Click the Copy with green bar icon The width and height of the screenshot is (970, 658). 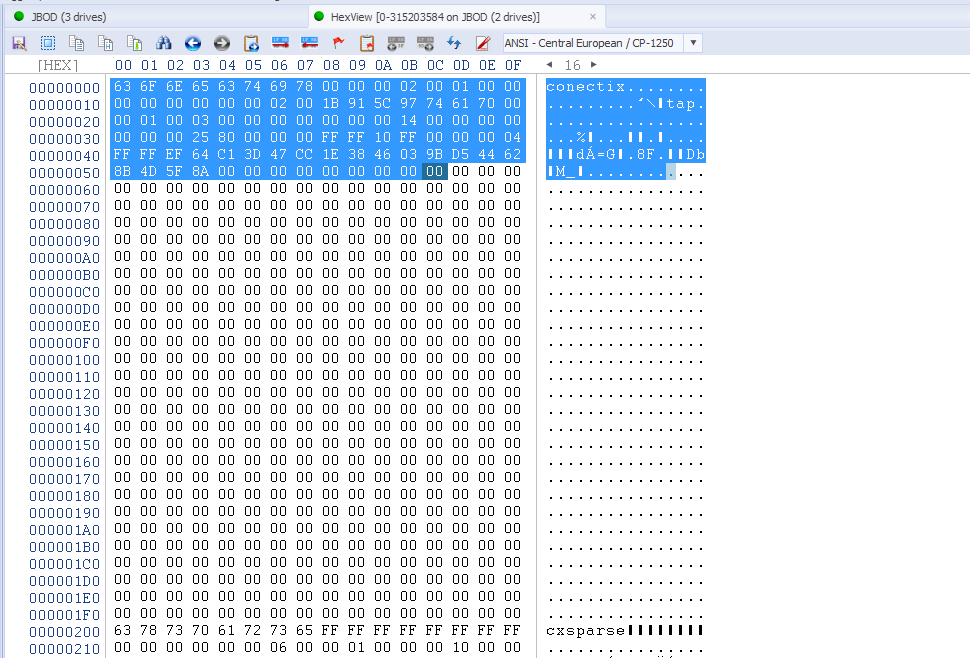(x=134, y=43)
